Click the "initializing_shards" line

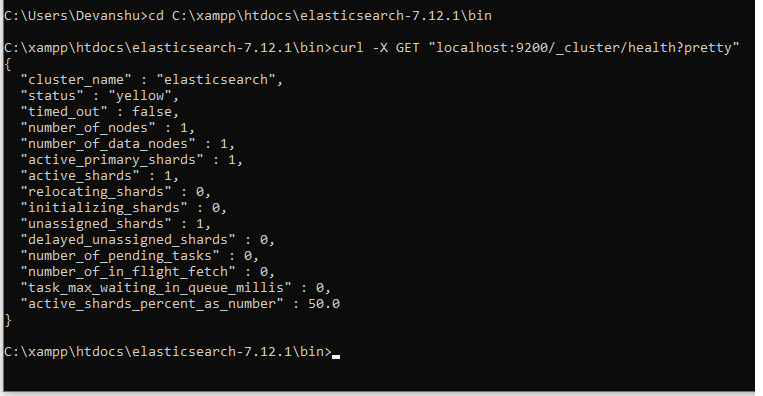pyautogui.click(x=124, y=208)
